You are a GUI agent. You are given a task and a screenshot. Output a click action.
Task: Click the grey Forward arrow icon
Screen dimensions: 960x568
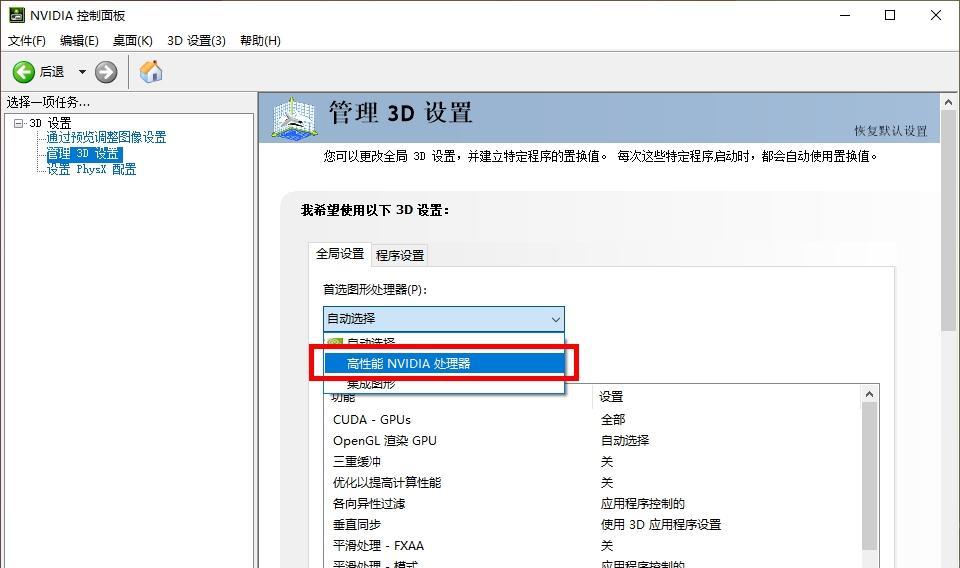click(x=106, y=72)
